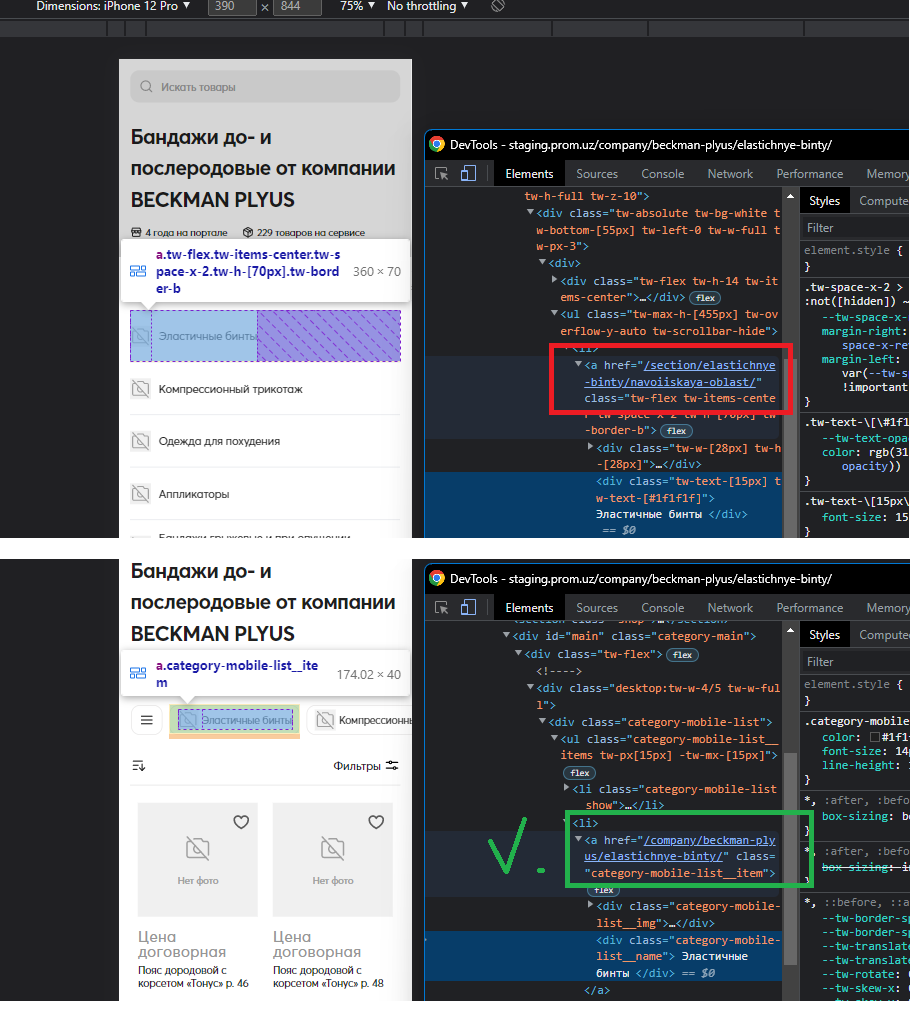Select the Sources tab in the upper DevTools
The image size is (920, 1028).
(597, 174)
